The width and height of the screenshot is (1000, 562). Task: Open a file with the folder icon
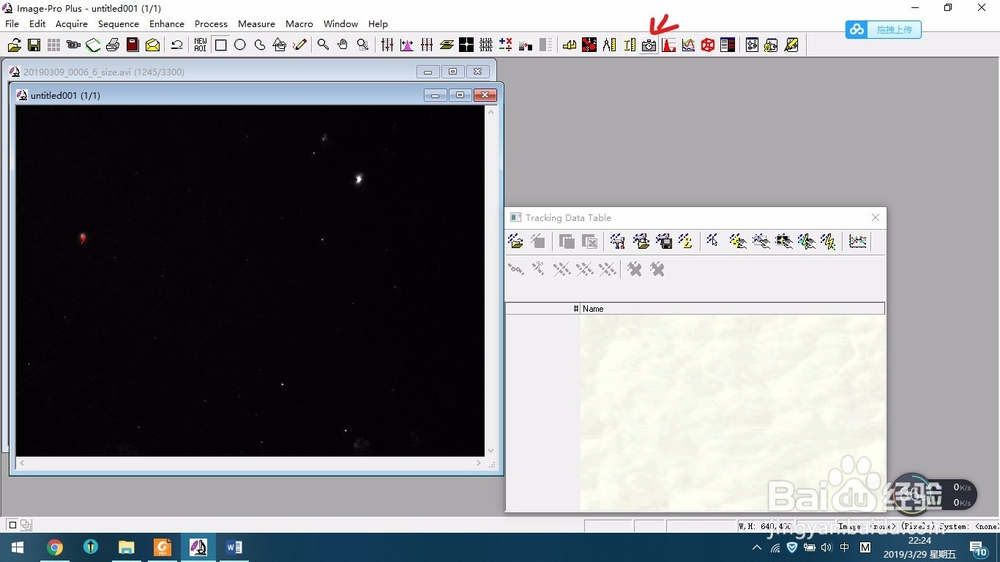click(x=14, y=45)
